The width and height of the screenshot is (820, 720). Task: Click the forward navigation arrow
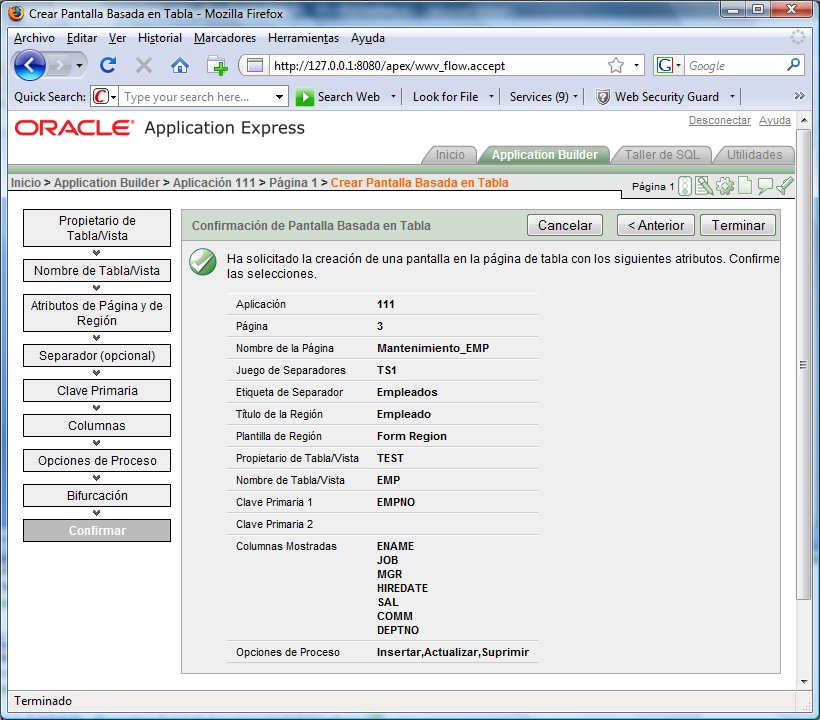tap(60, 65)
